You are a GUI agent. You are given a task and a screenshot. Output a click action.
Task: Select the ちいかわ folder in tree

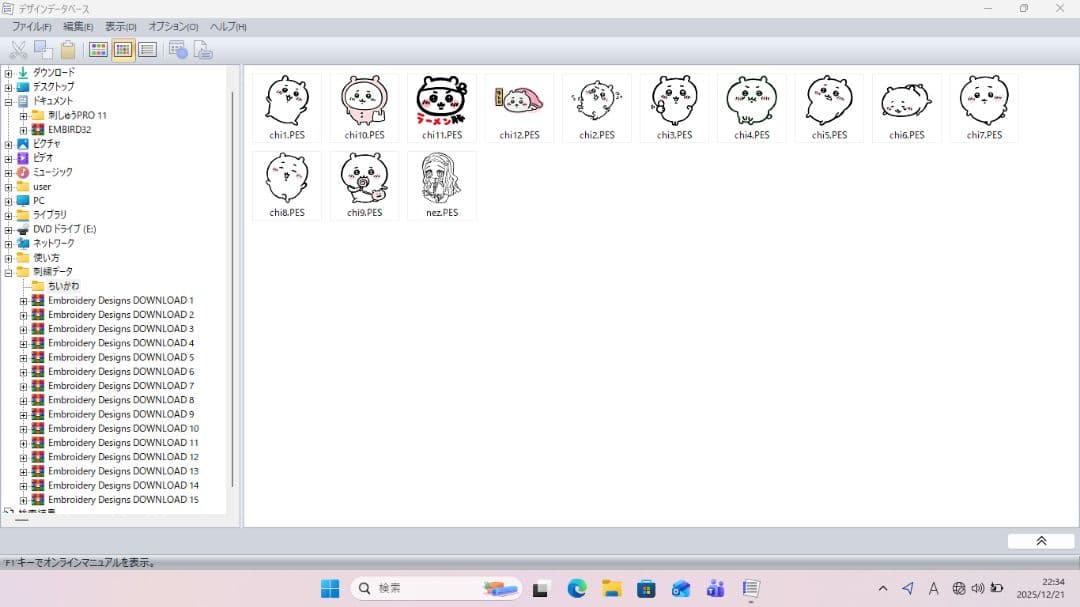(63, 286)
